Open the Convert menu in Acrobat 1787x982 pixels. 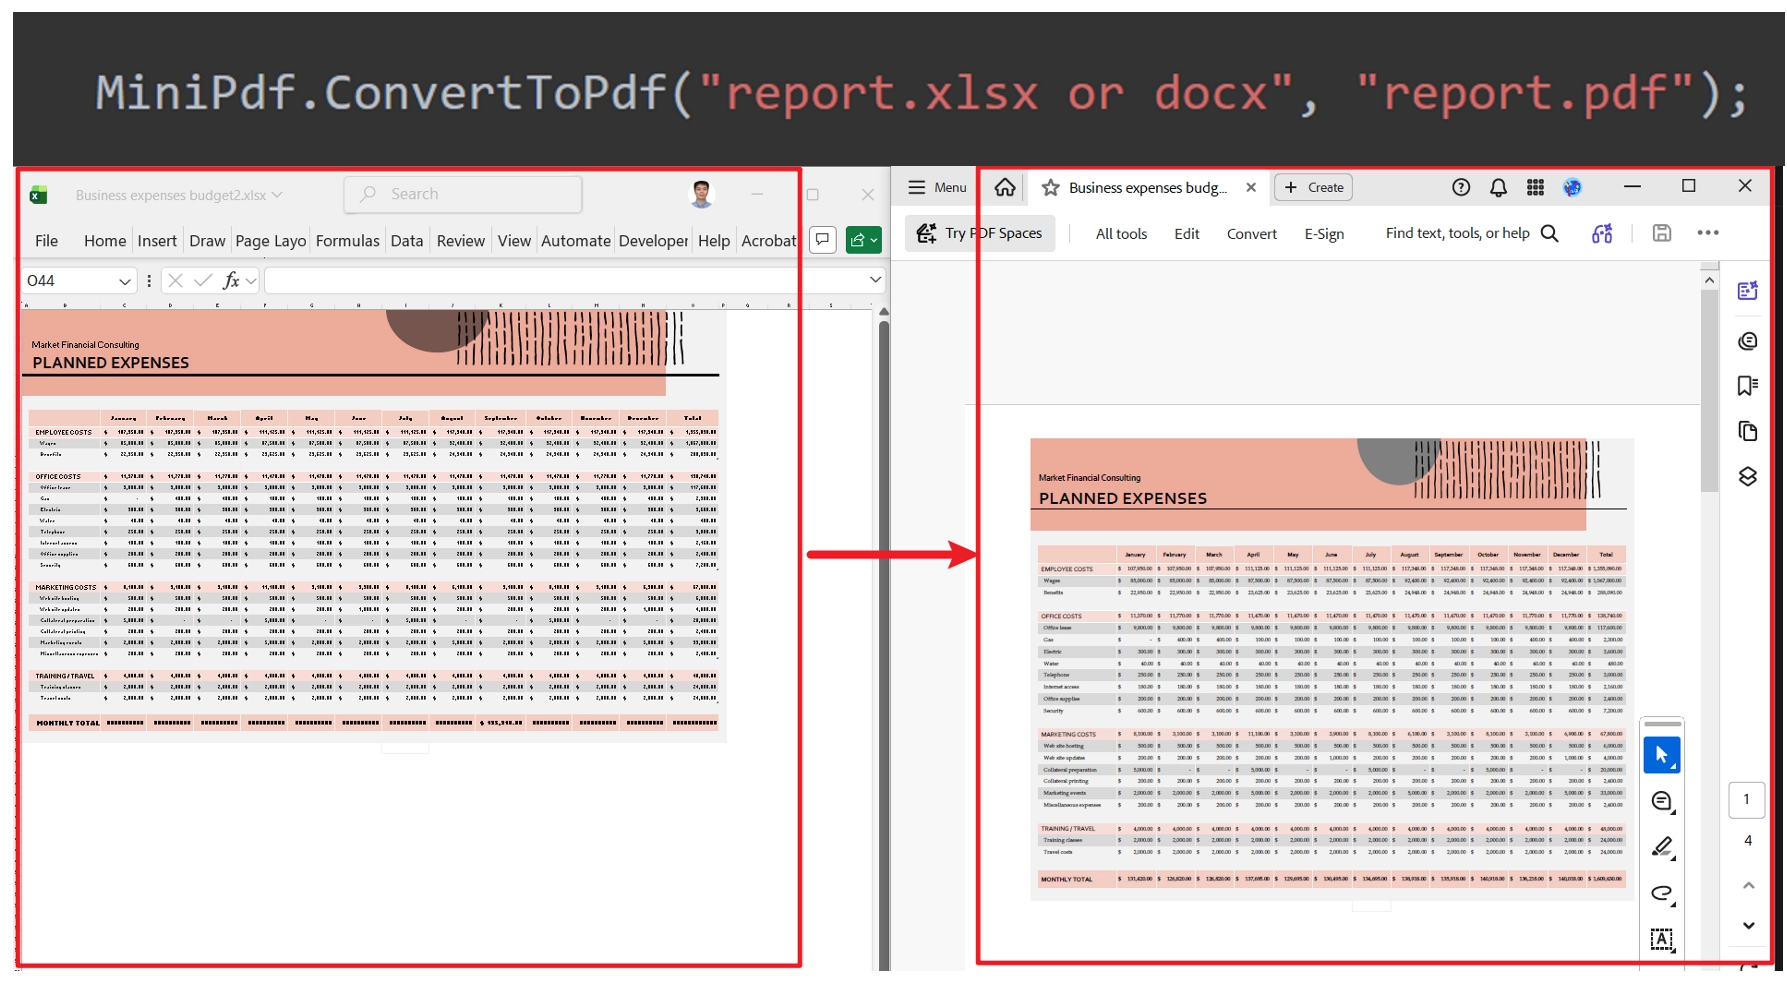[x=1251, y=234]
